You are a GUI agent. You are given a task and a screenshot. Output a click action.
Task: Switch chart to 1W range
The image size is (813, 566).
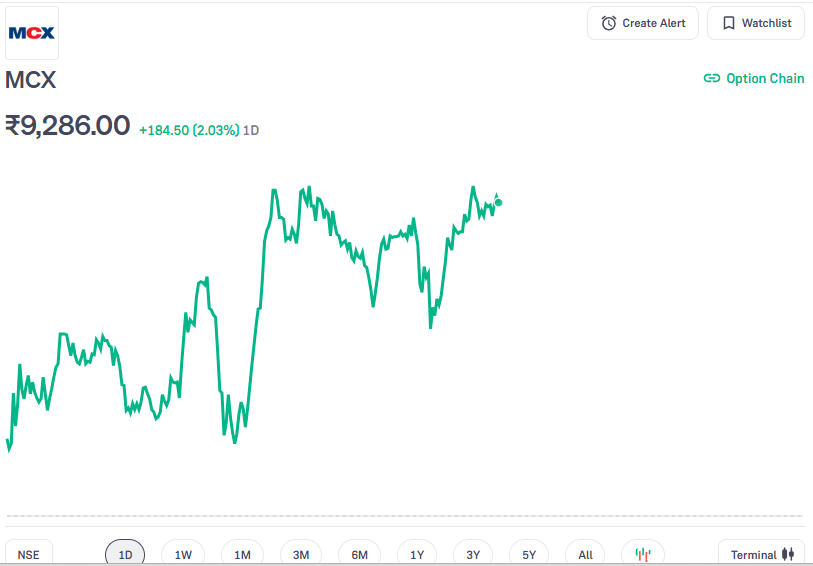[x=183, y=554]
